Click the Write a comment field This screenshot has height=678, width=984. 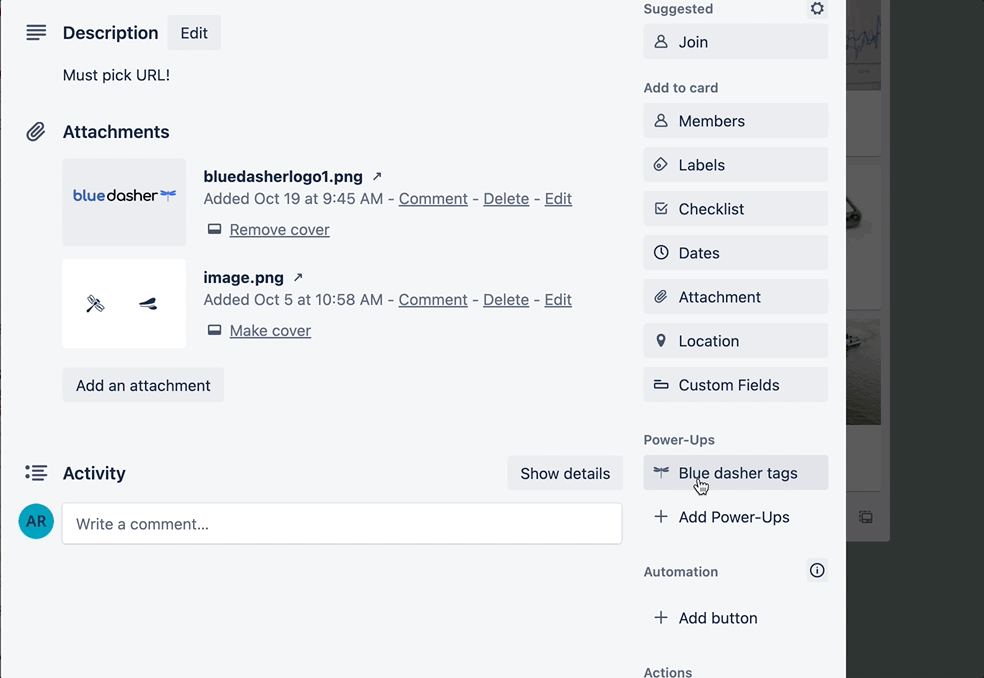342,521
